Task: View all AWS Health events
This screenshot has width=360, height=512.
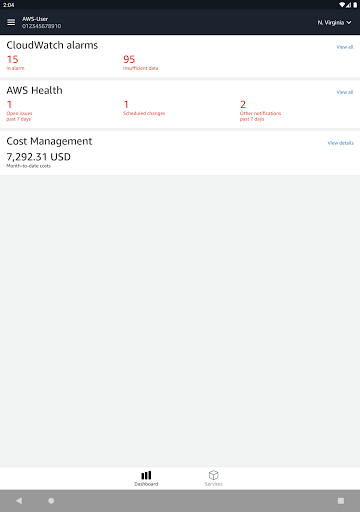Action: (345, 92)
